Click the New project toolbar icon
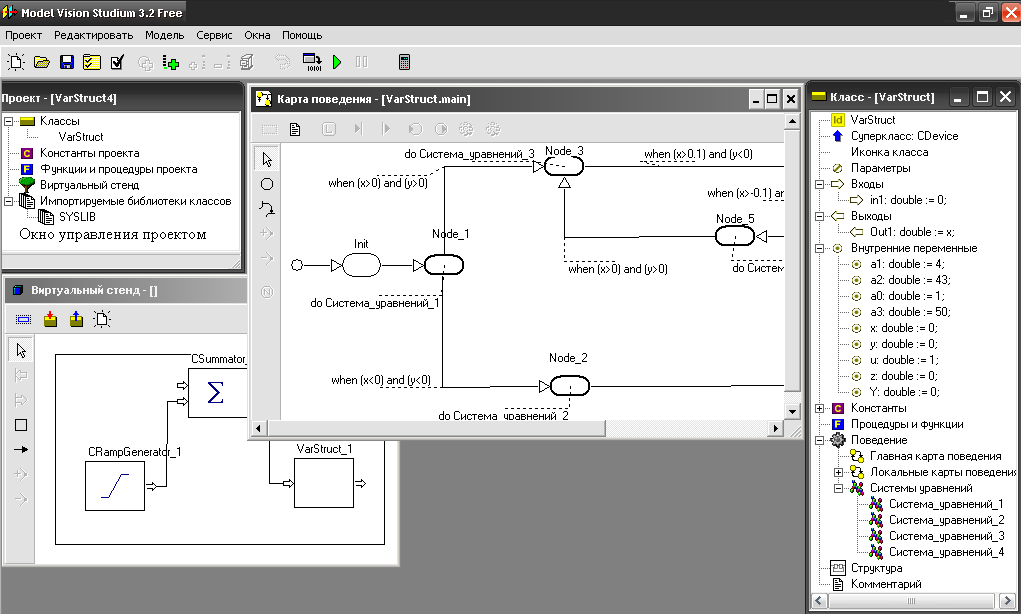This screenshot has height=614, width=1021. [16, 63]
